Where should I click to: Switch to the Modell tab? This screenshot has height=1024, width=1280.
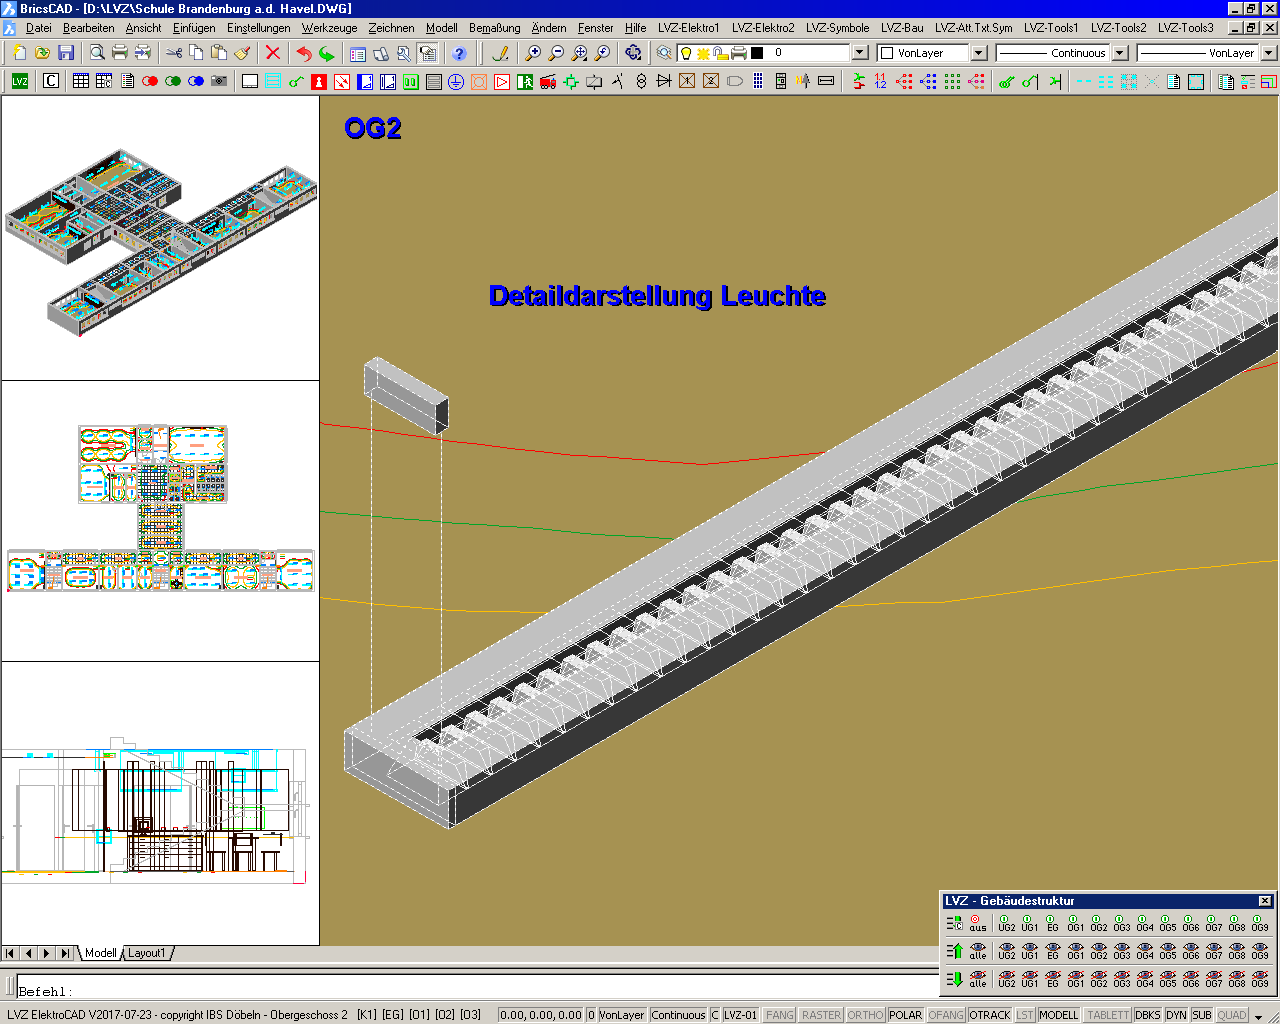coord(100,953)
